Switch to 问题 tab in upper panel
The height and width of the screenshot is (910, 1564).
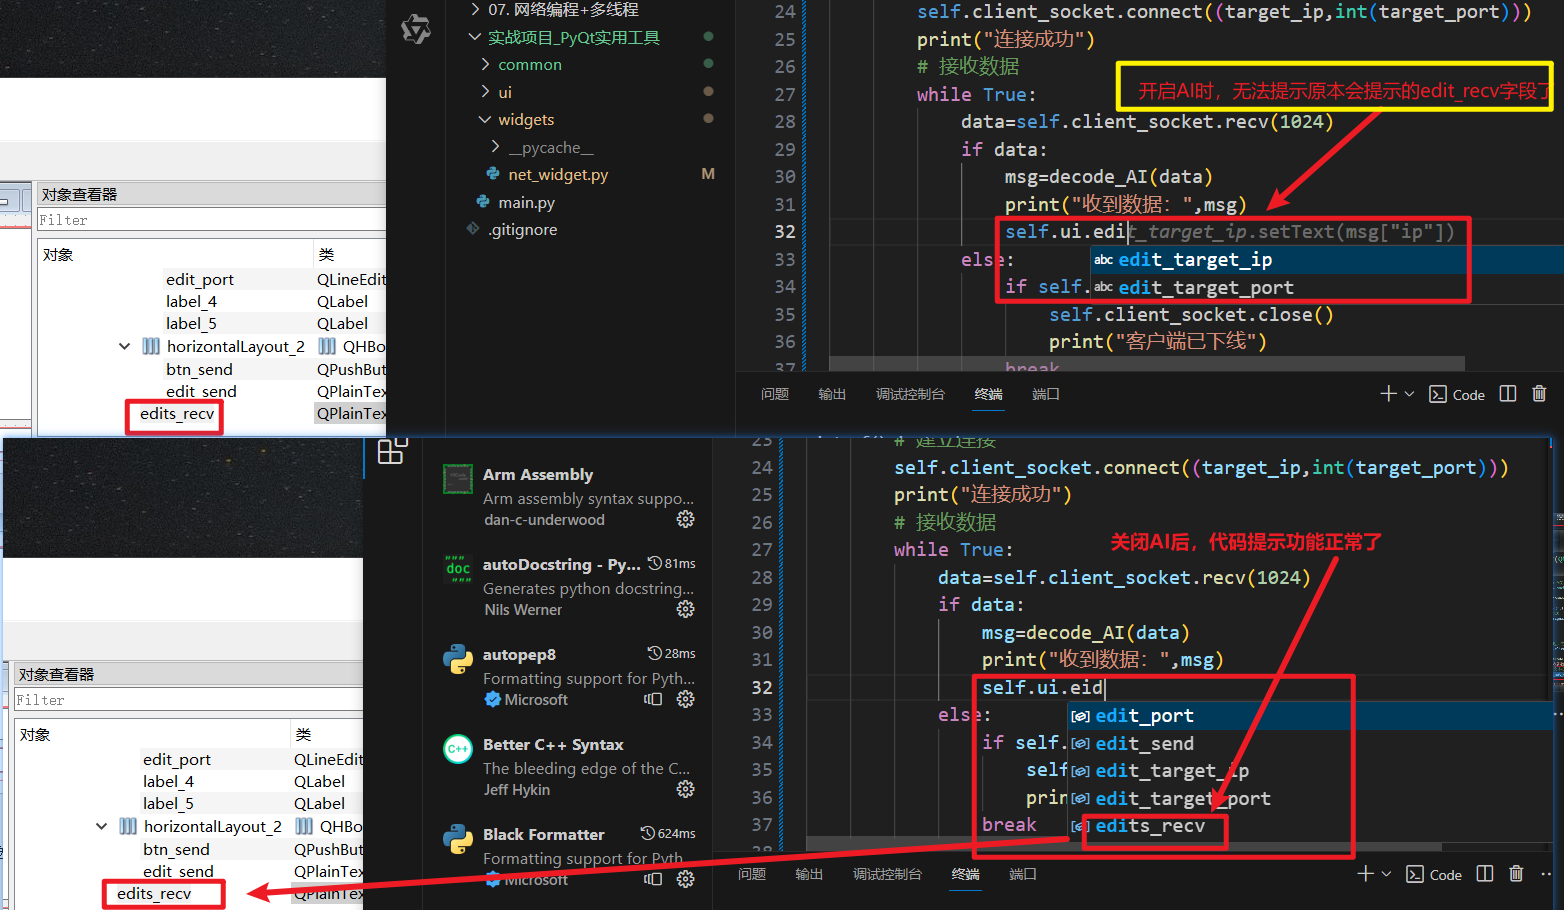(x=775, y=394)
